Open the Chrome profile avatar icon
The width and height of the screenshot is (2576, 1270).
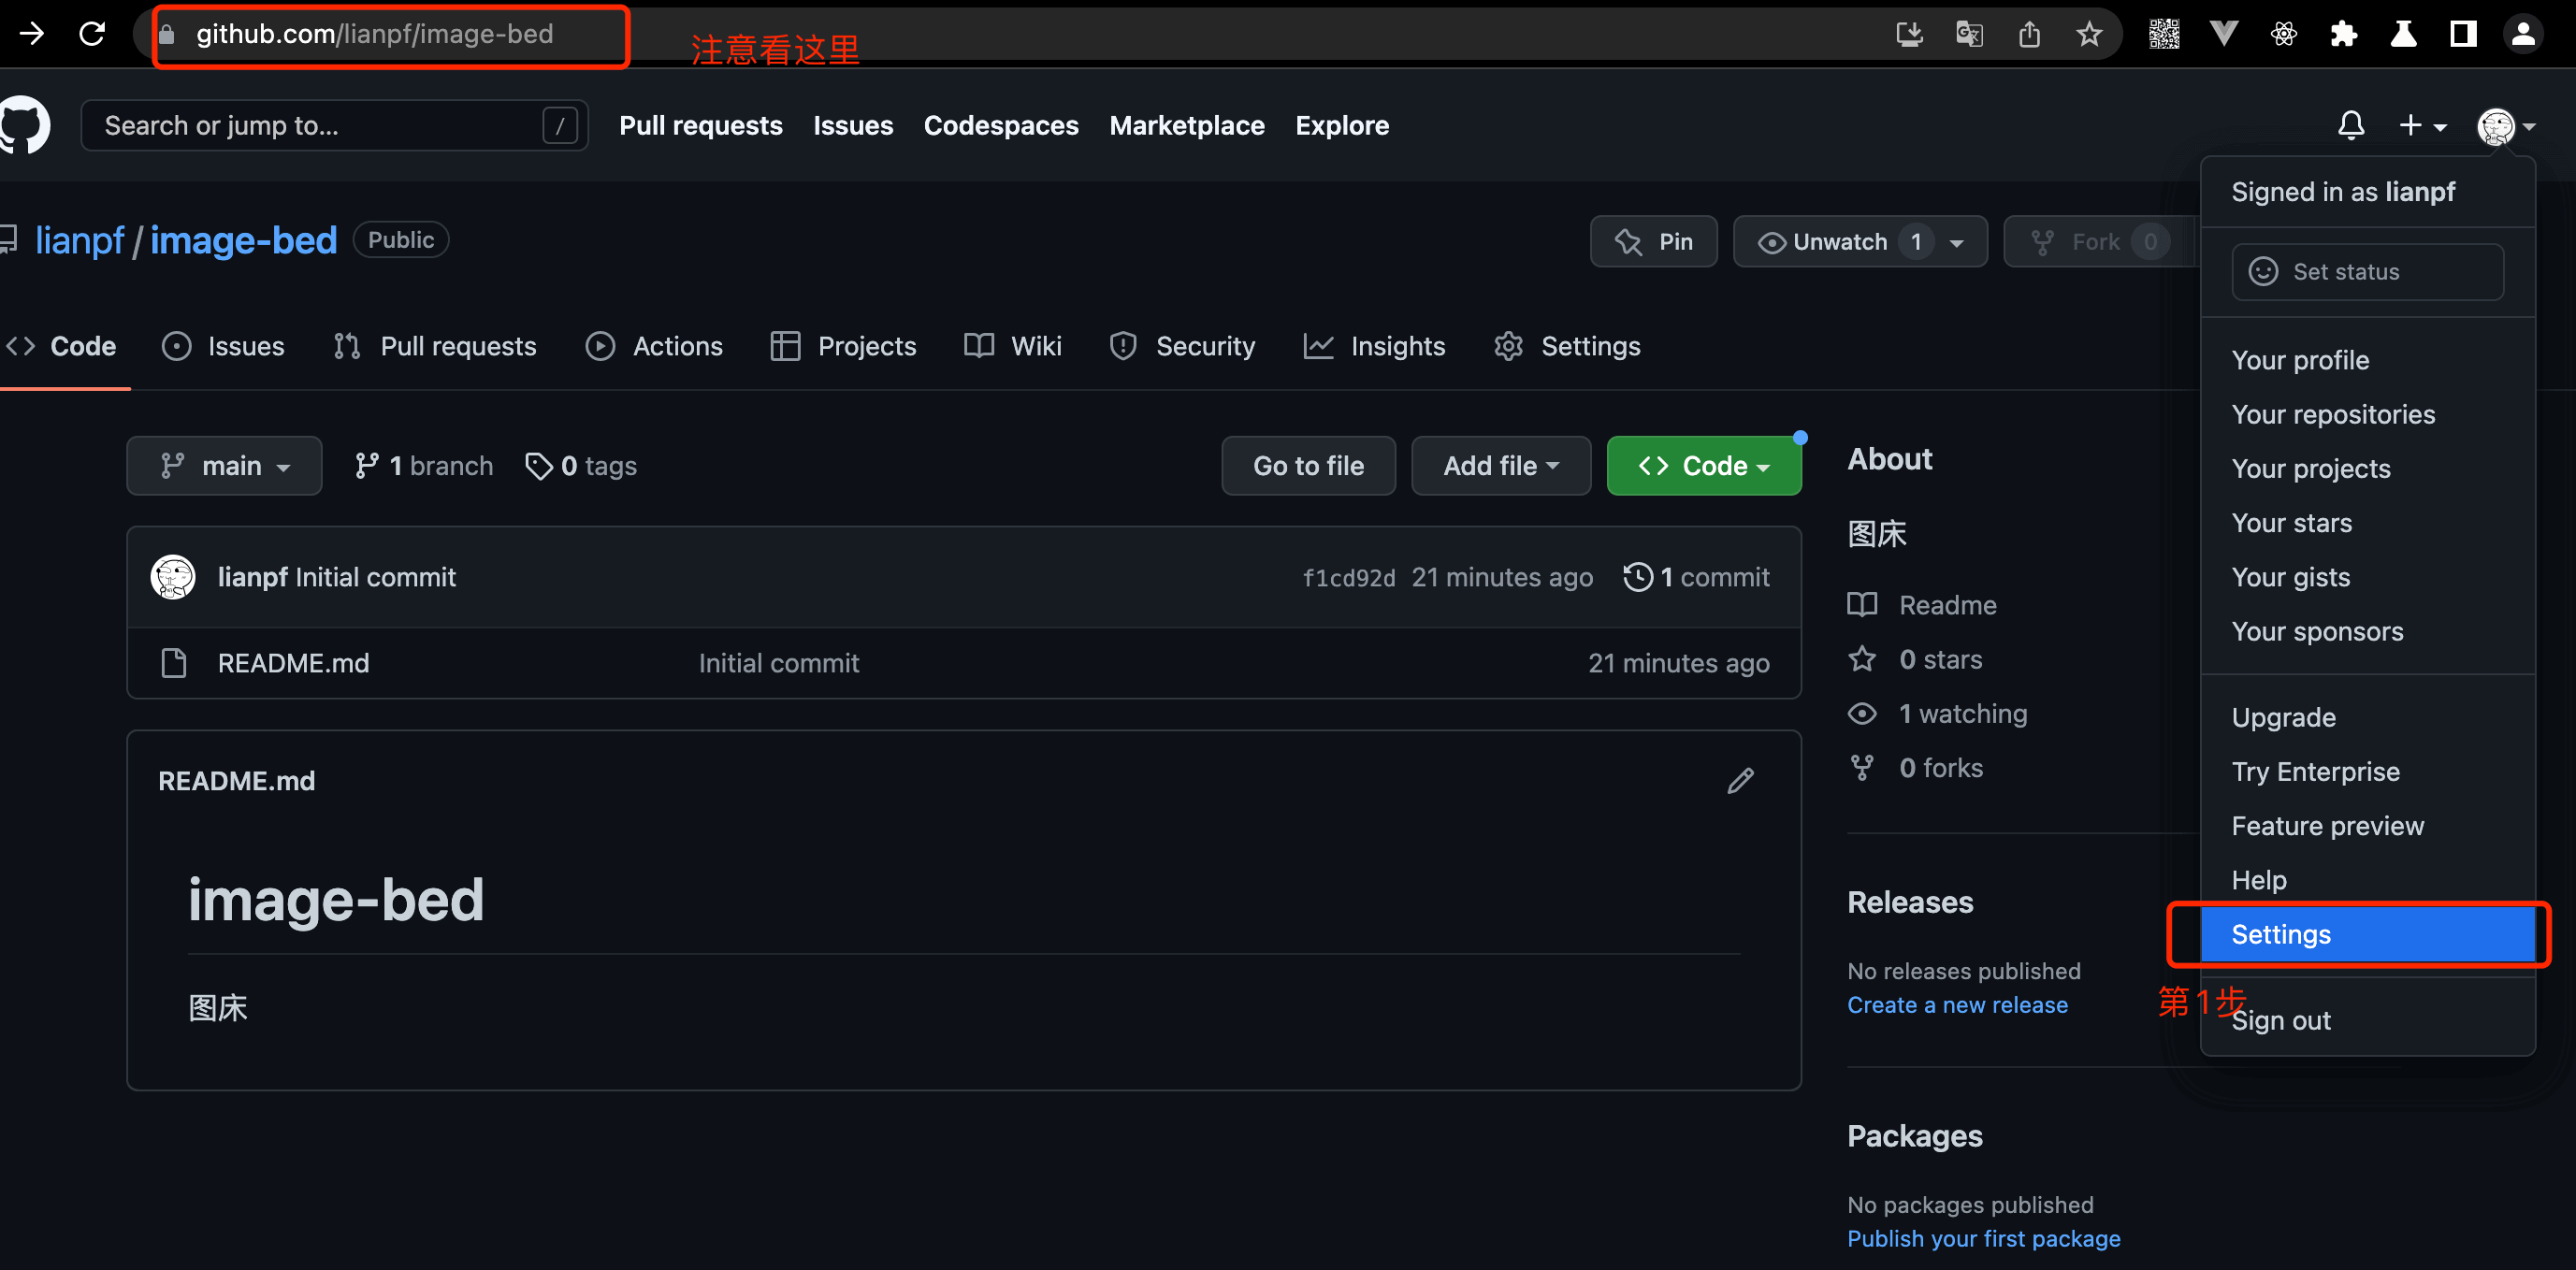click(2524, 35)
